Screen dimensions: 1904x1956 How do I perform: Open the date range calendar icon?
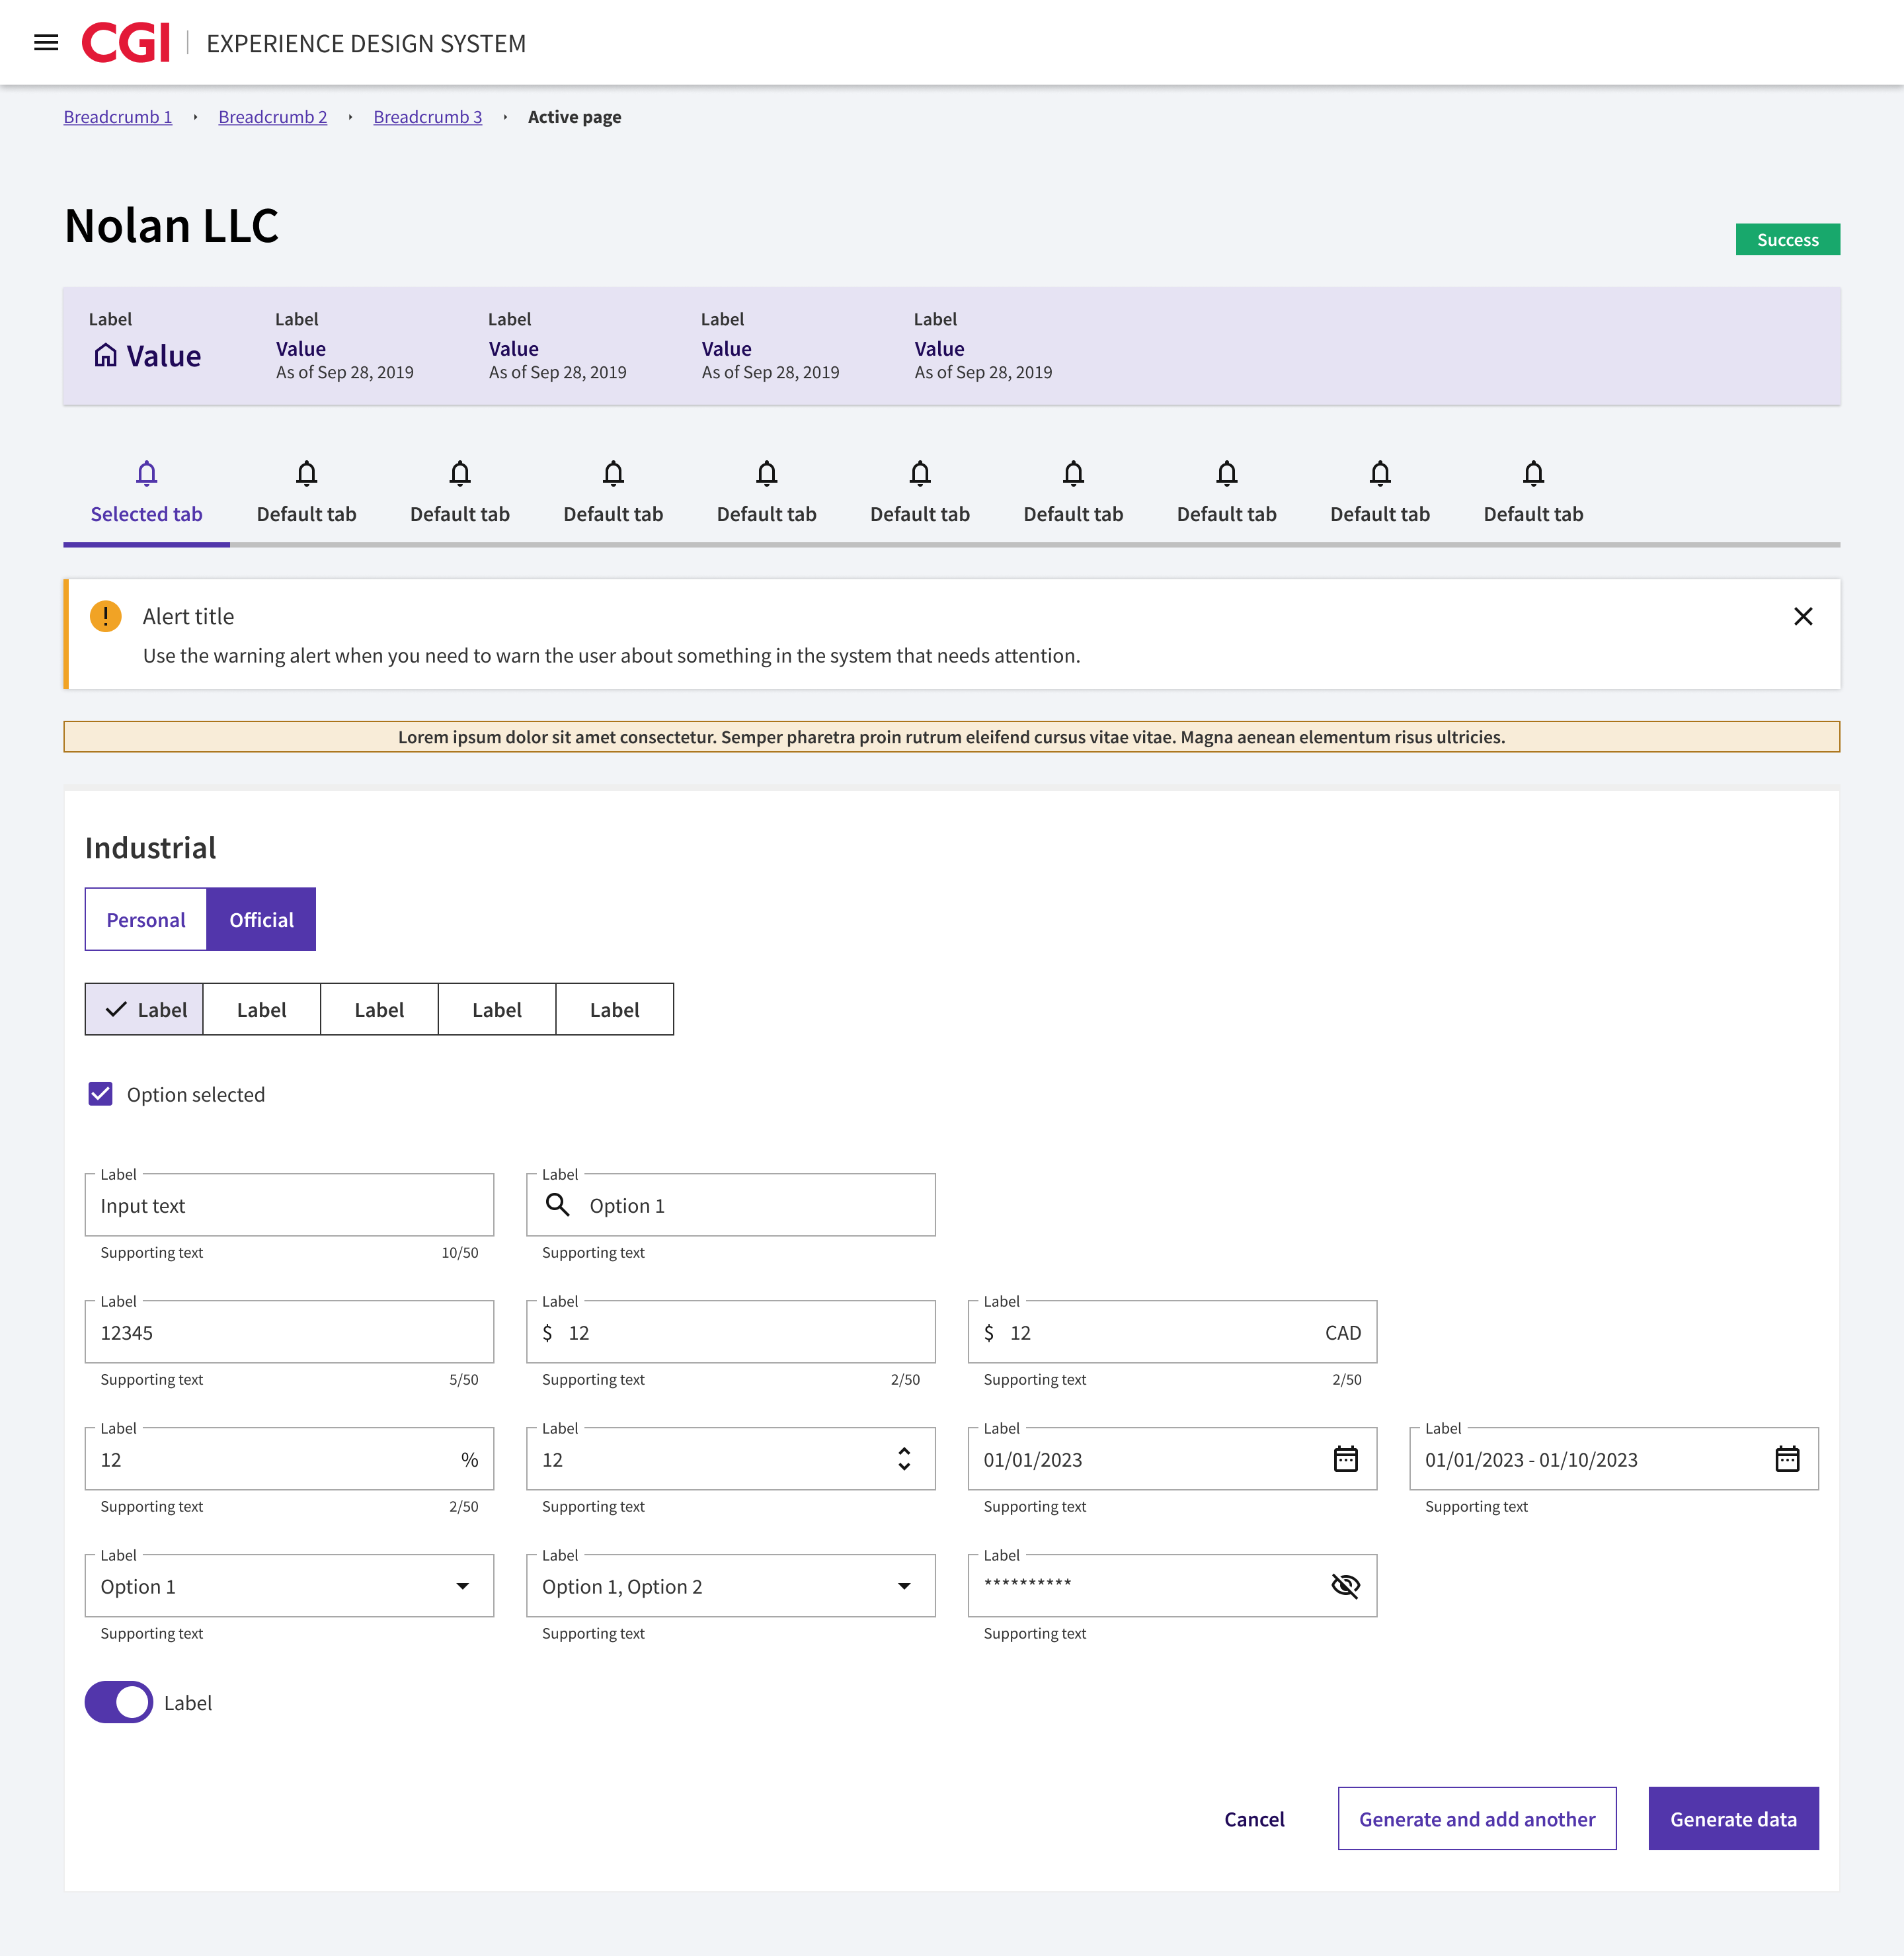1786,1459
